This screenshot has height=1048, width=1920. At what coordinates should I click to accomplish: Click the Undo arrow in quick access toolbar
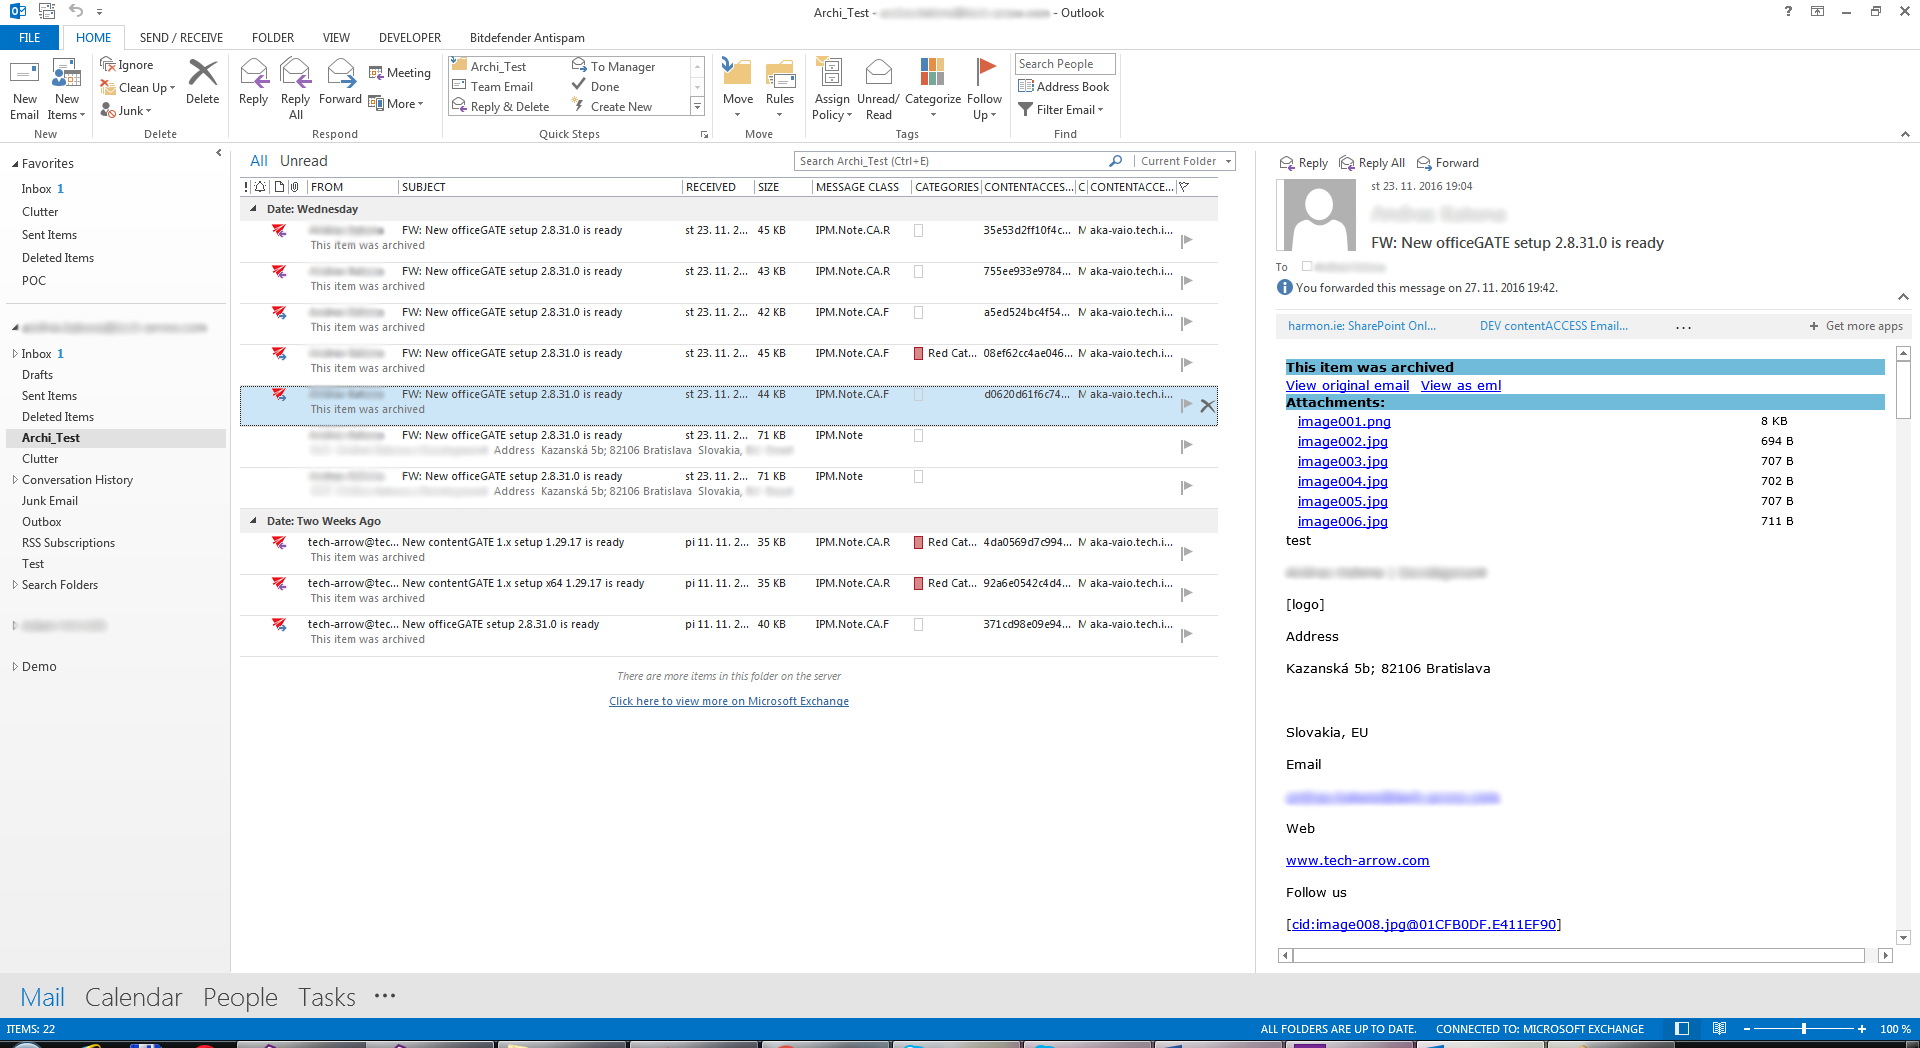click(x=76, y=11)
